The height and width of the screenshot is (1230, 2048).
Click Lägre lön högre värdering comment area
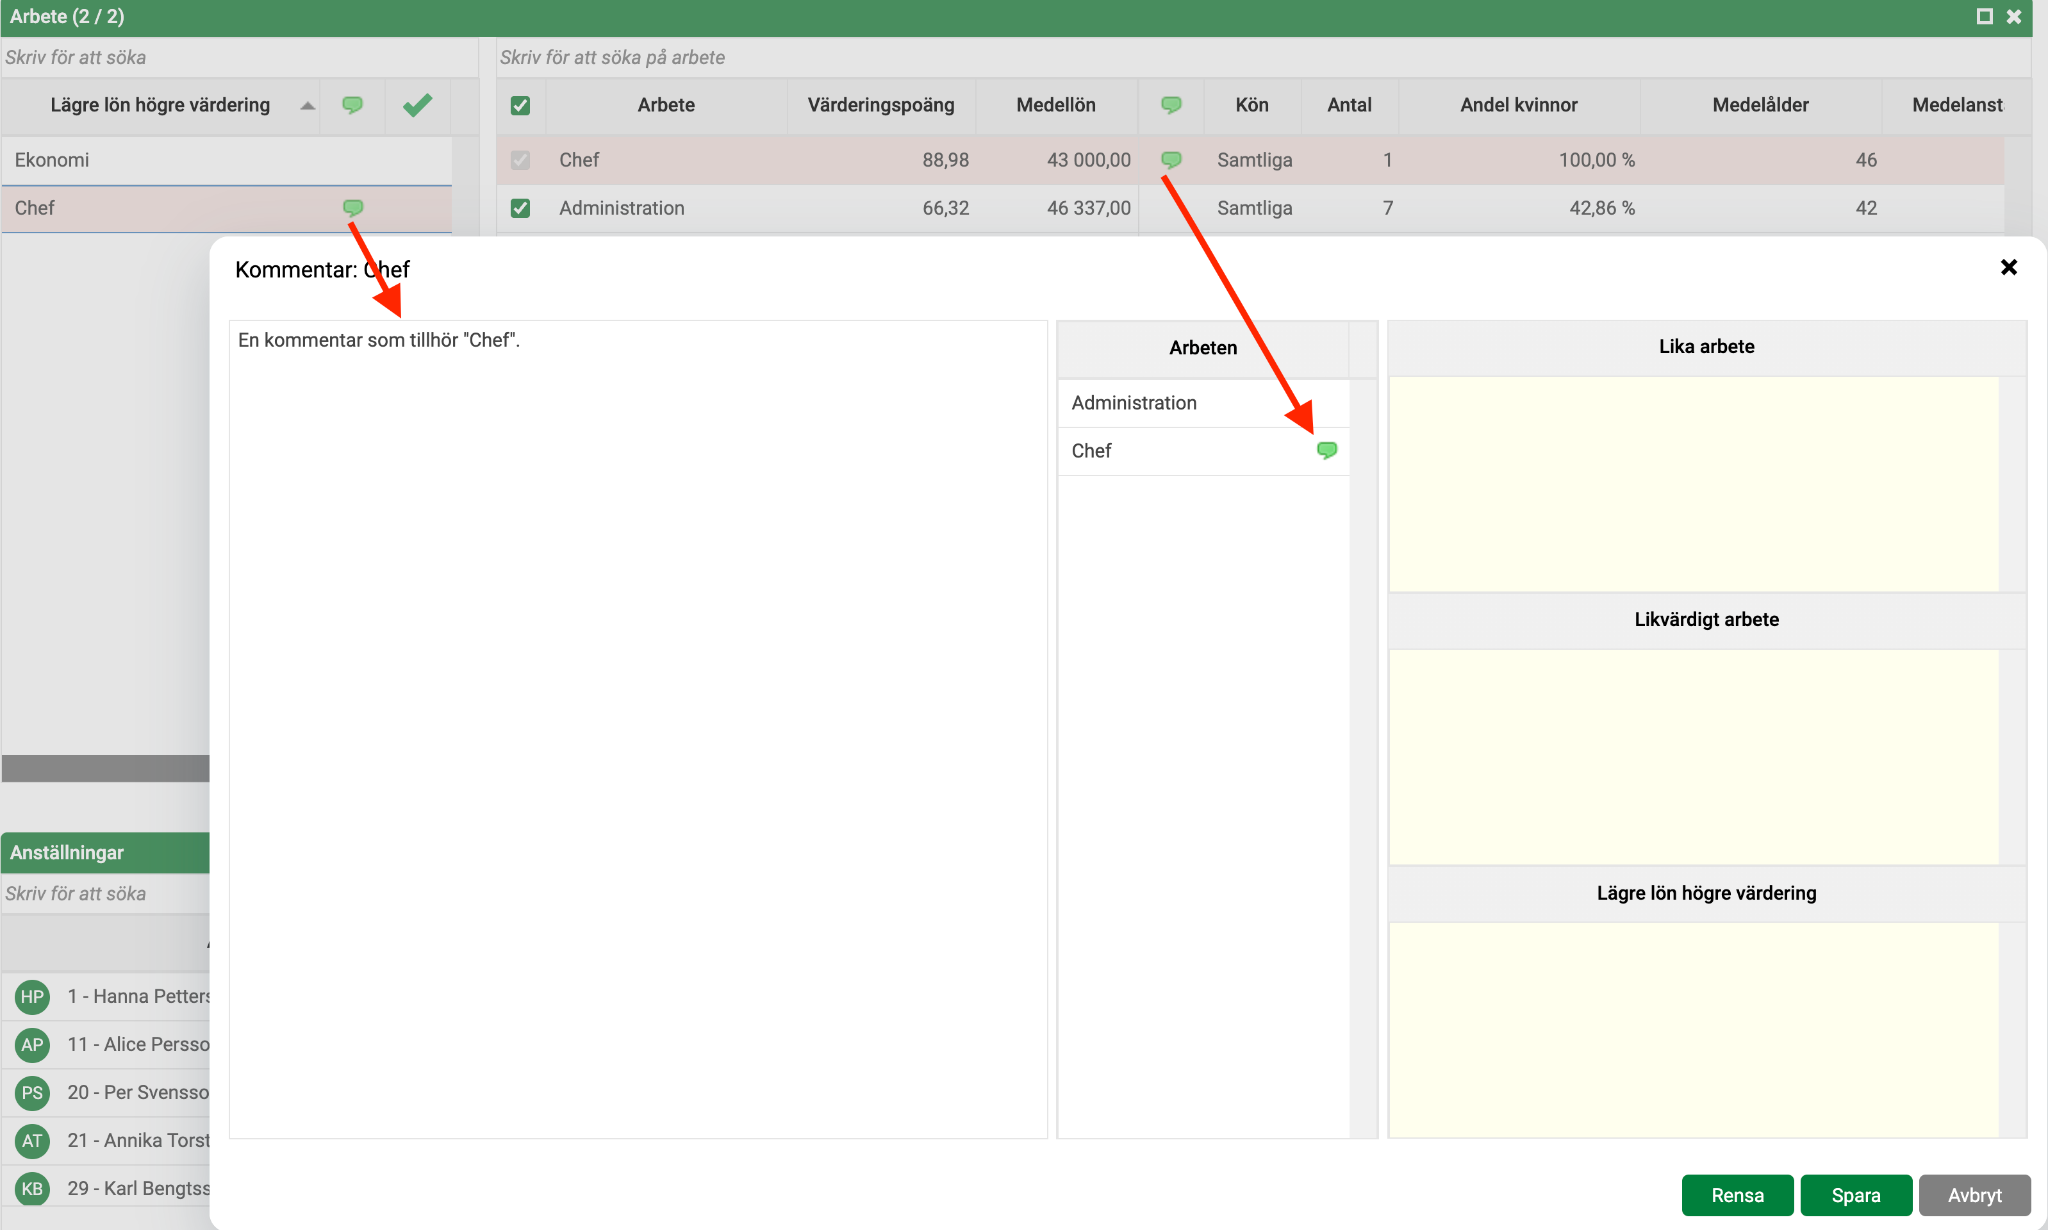1694,1030
